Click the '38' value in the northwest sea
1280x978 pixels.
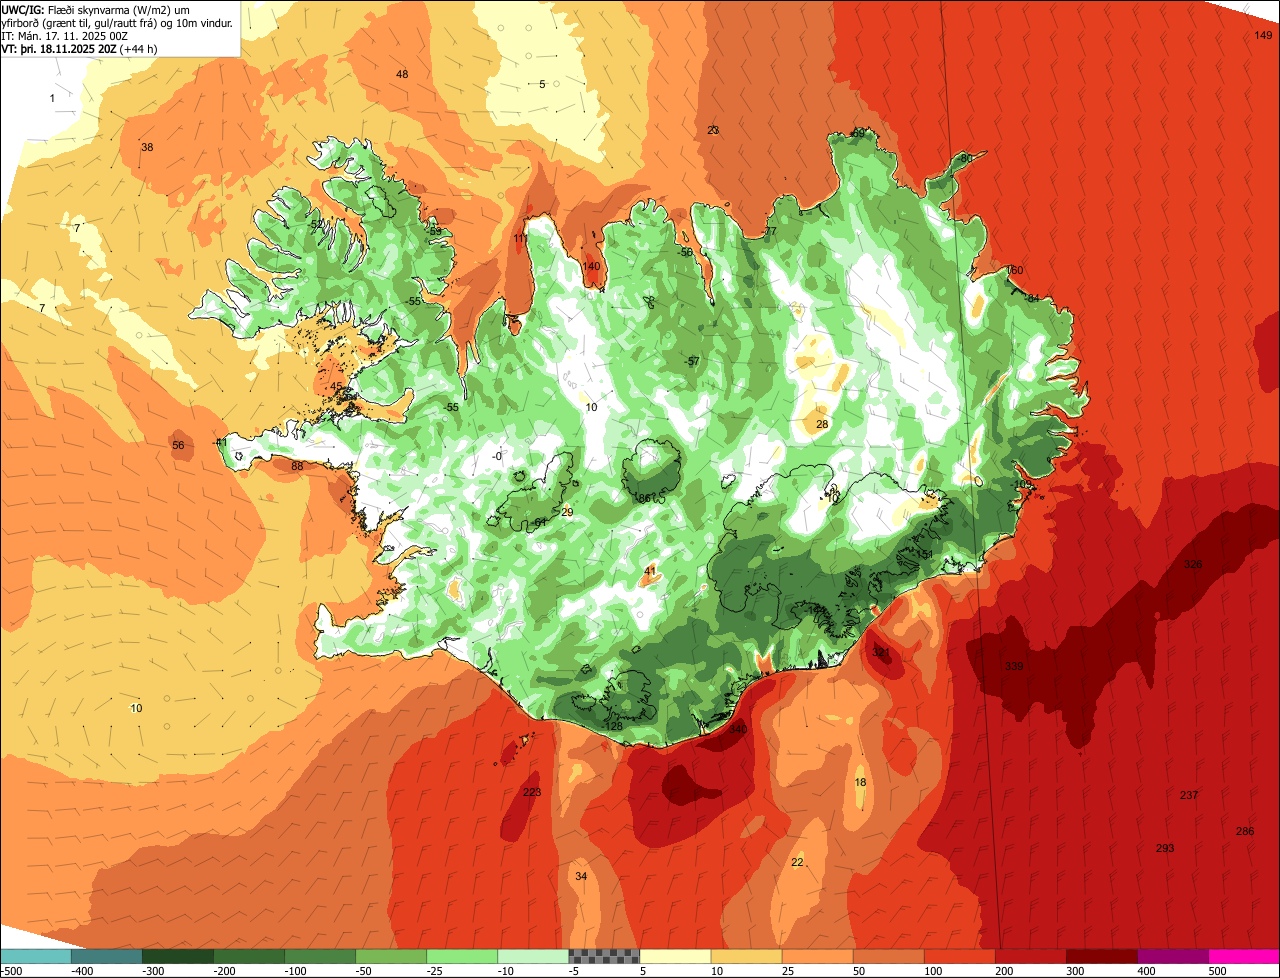(147, 148)
